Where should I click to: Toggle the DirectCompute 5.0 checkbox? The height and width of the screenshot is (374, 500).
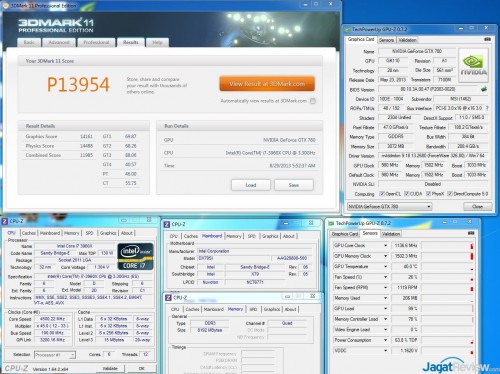(x=450, y=194)
